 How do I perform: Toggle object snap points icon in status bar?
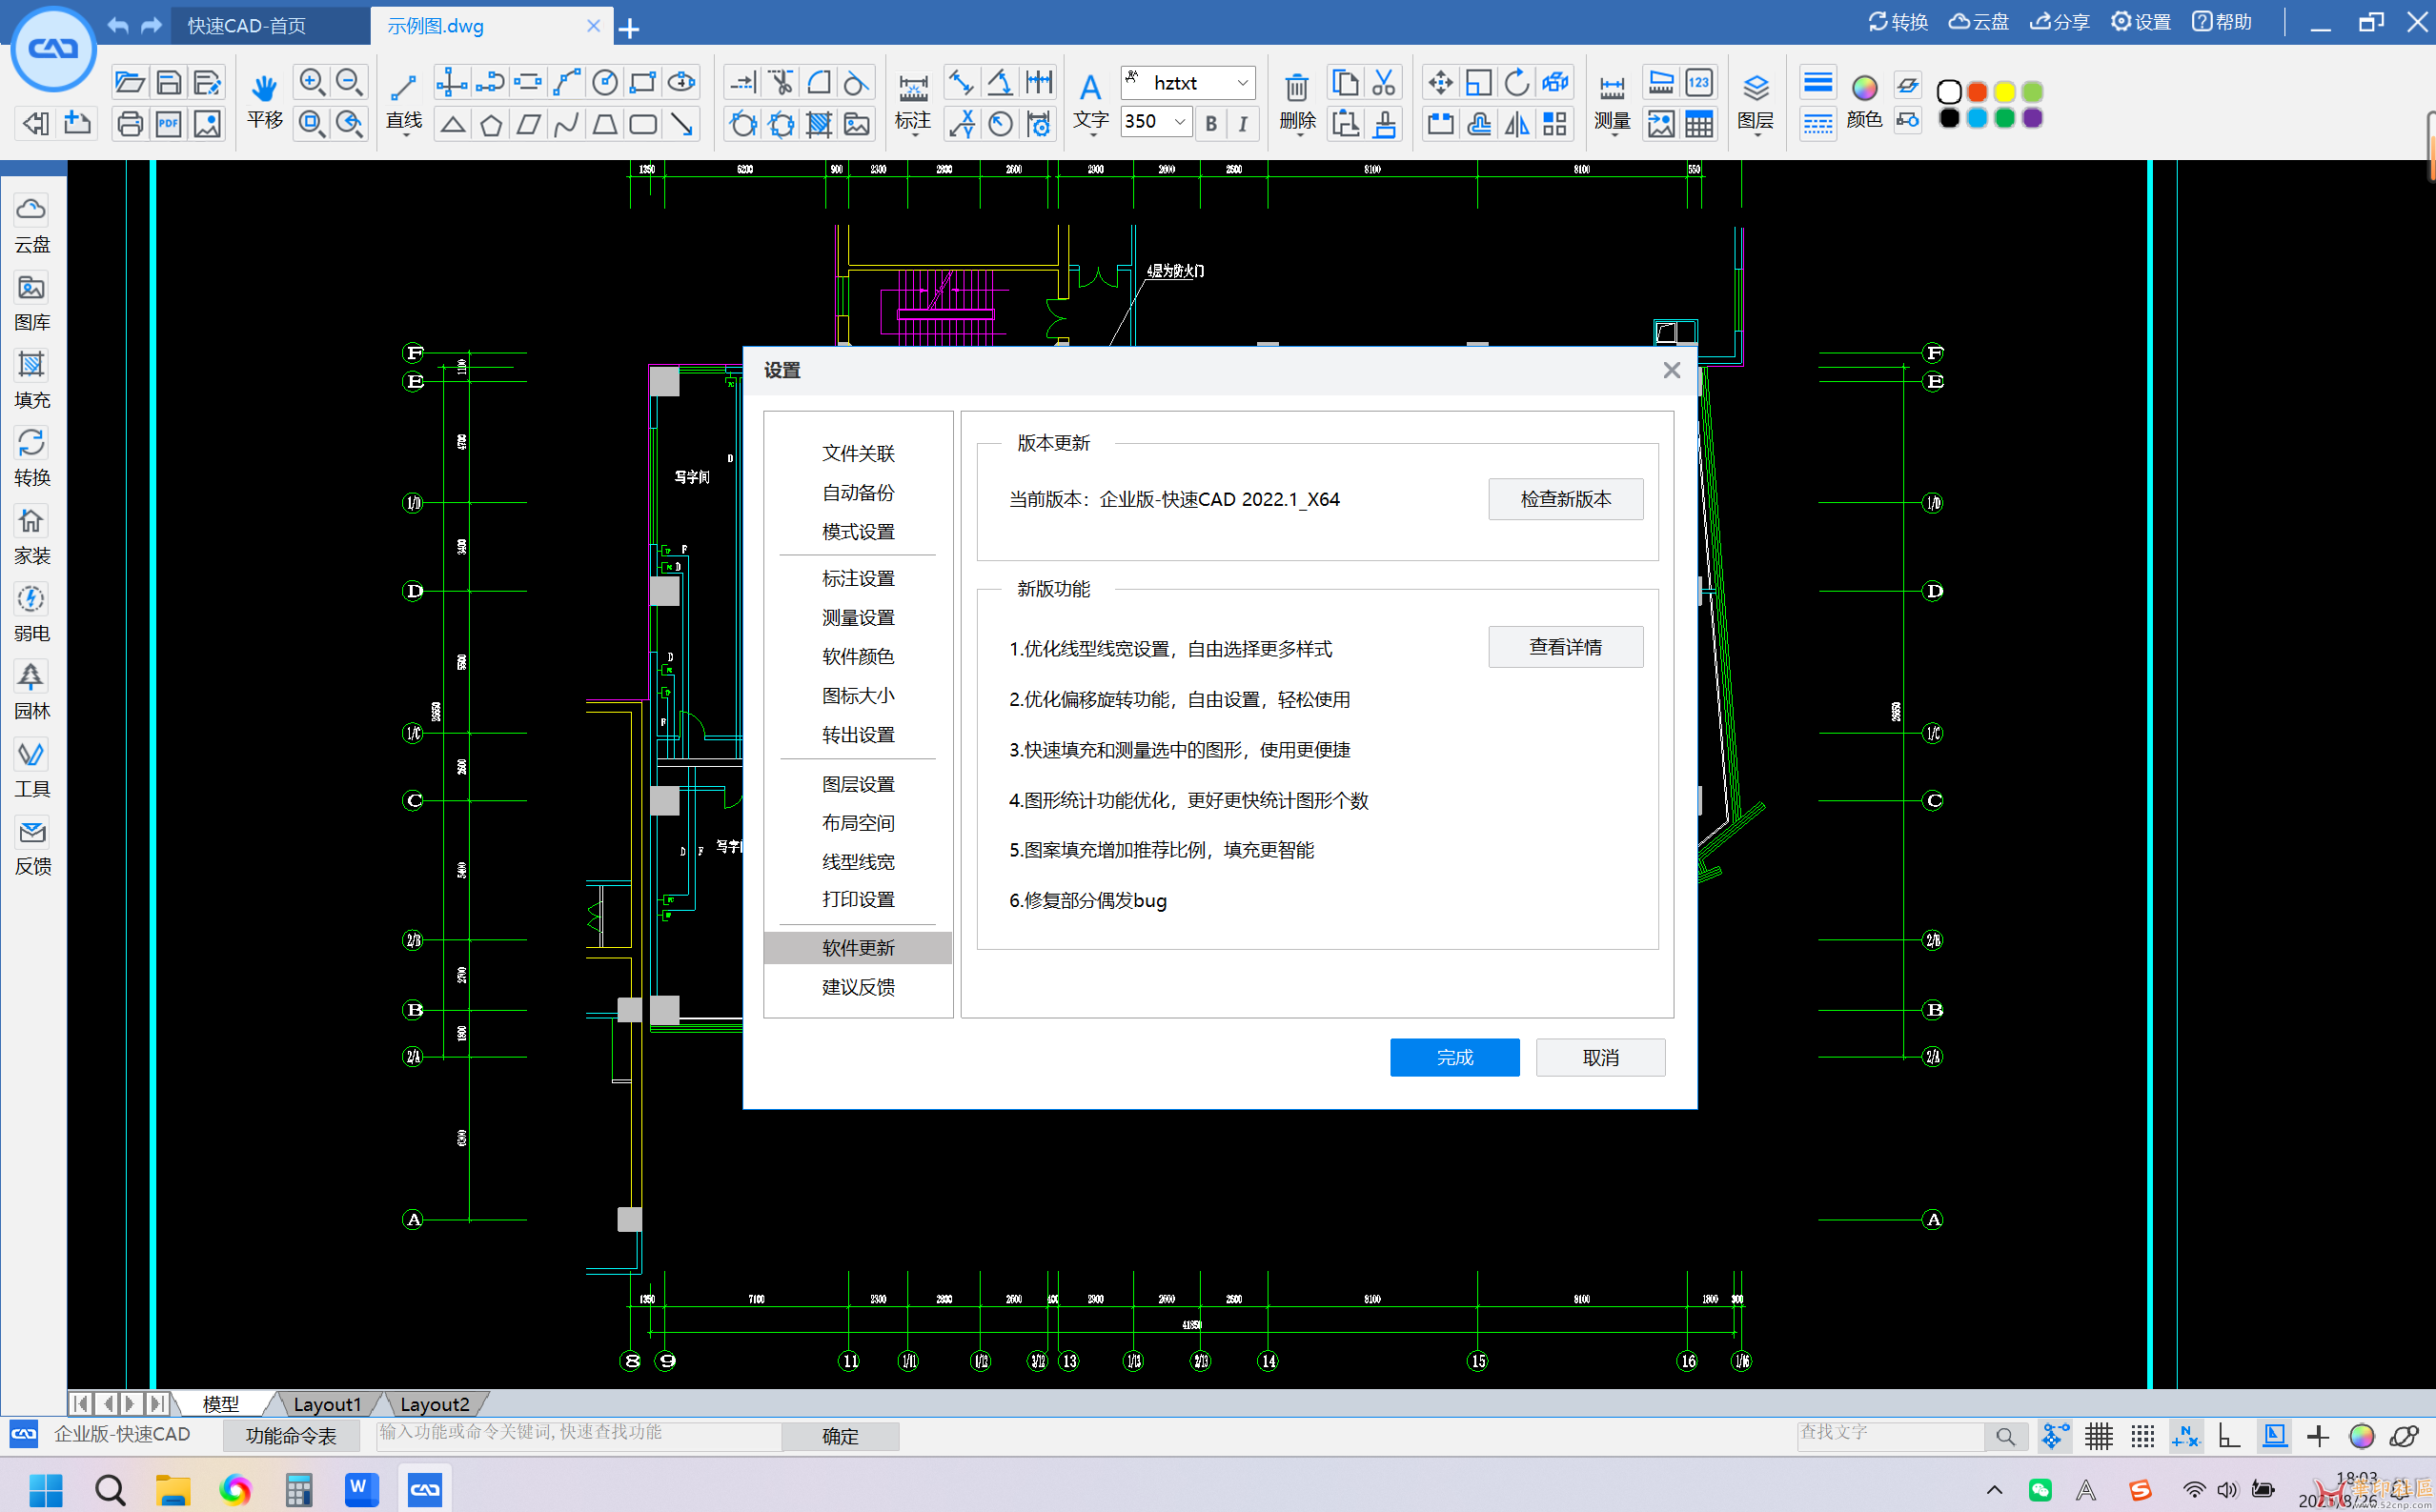coord(2054,1436)
